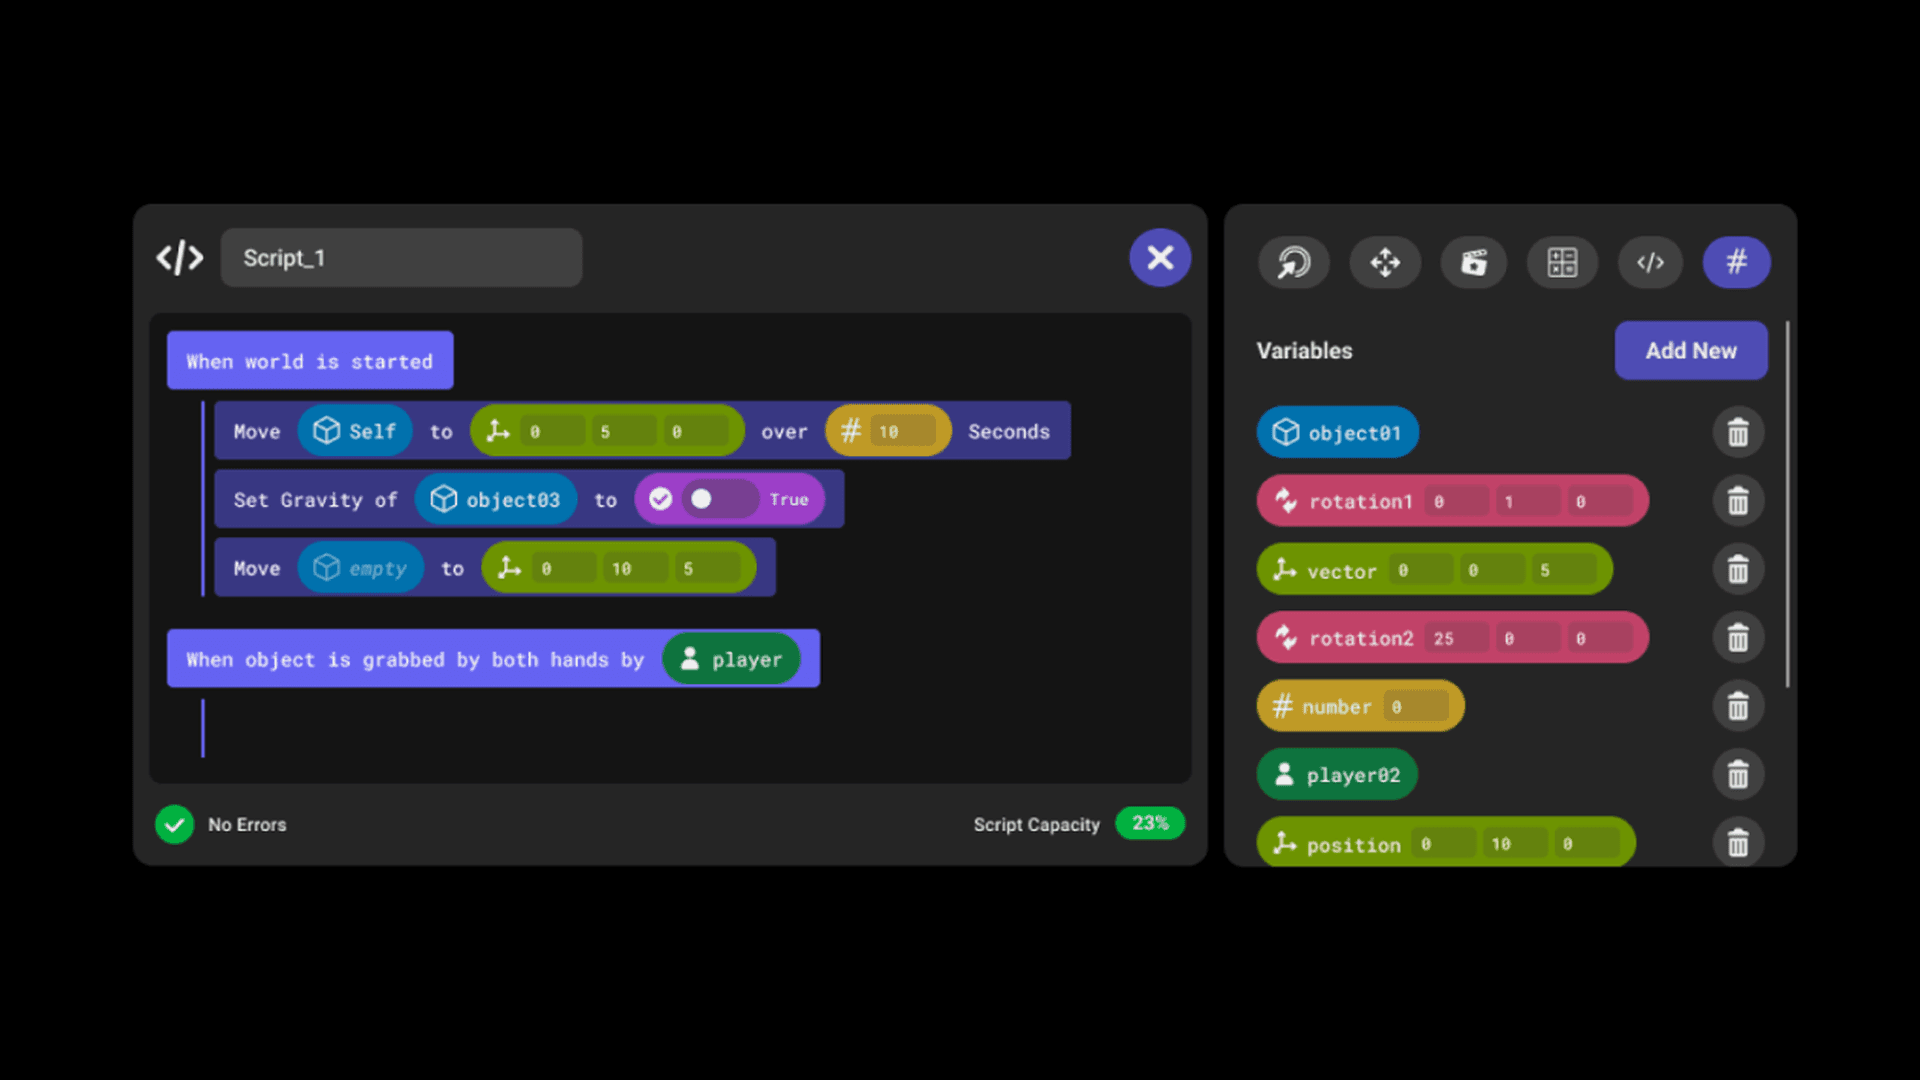Select the When world is started event block
Image resolution: width=1920 pixels, height=1080 pixels.
(309, 360)
